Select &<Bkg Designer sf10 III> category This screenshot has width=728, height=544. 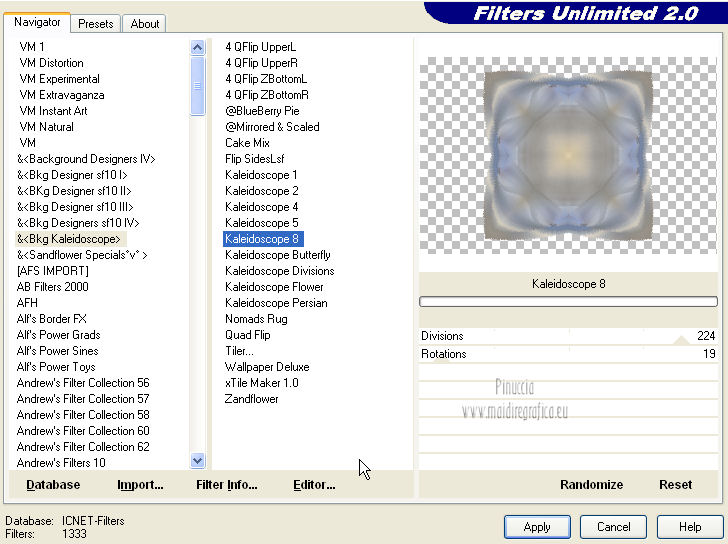pyautogui.click(x=75, y=207)
